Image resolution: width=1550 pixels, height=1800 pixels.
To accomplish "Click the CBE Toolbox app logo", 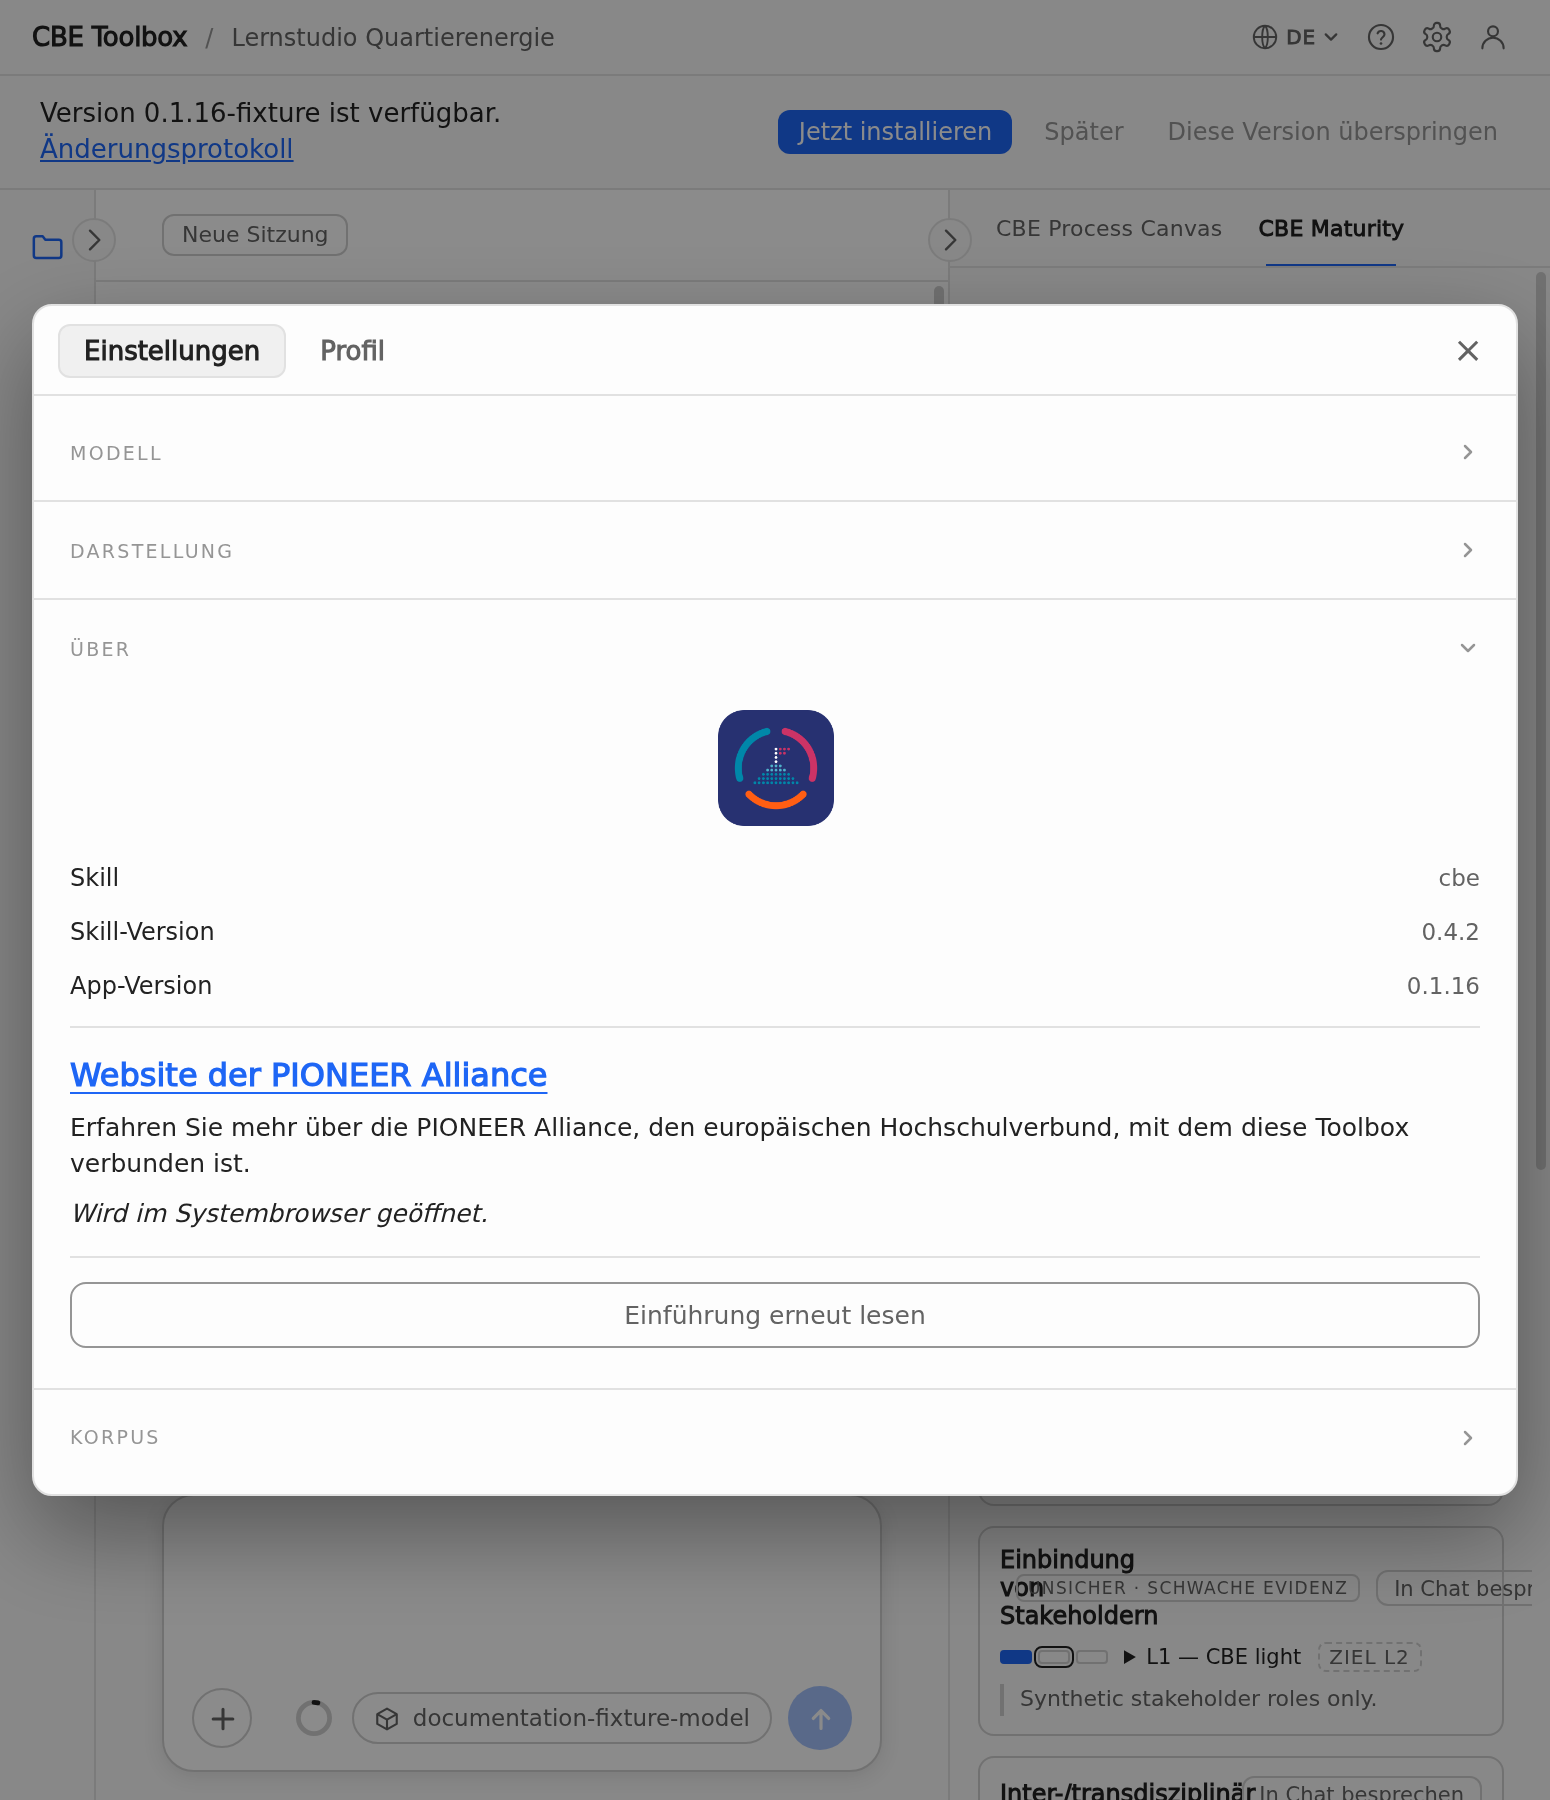I will (x=776, y=768).
